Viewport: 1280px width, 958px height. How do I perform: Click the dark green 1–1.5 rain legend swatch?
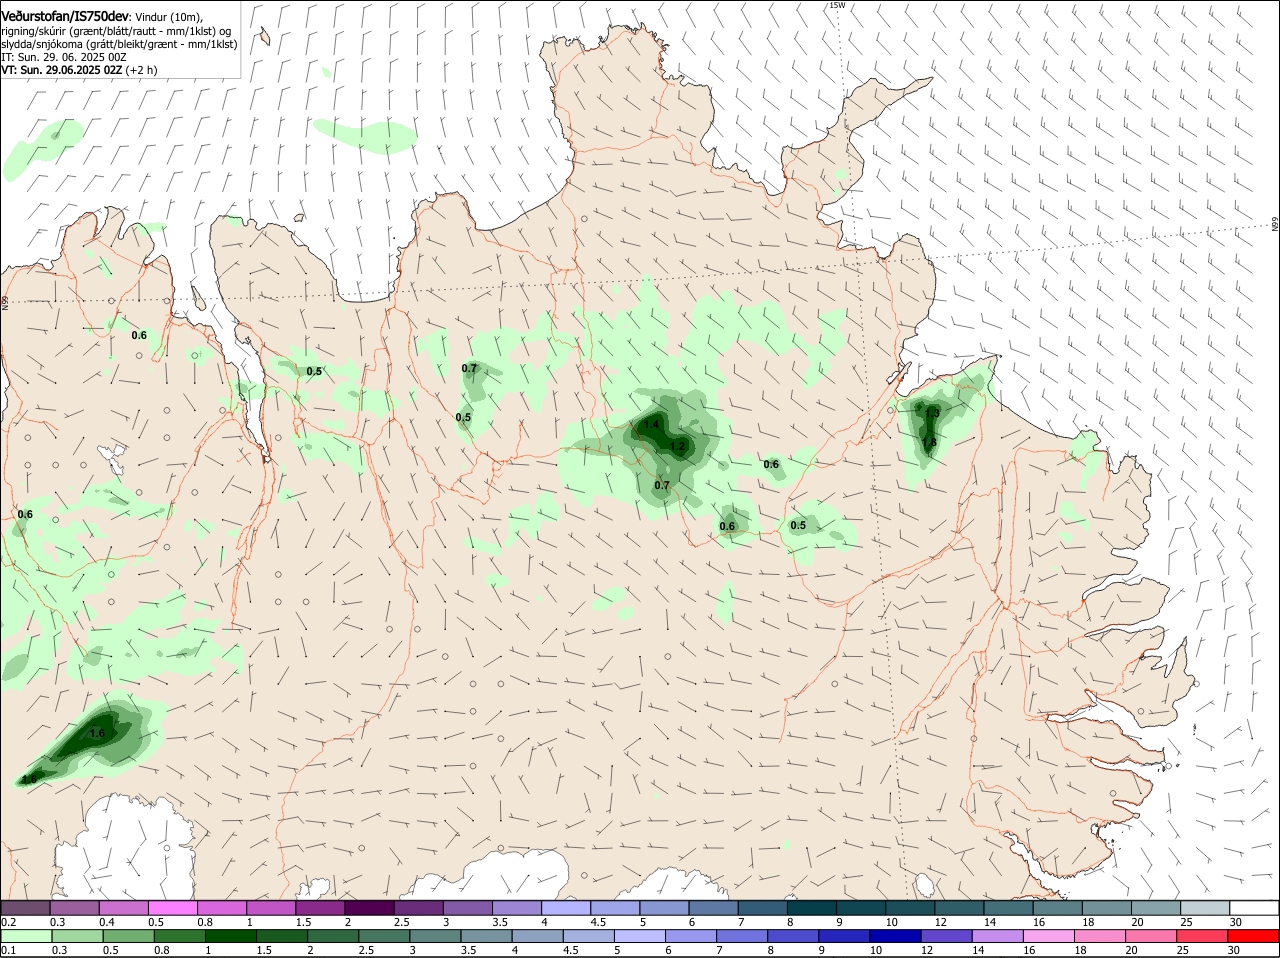[230, 936]
